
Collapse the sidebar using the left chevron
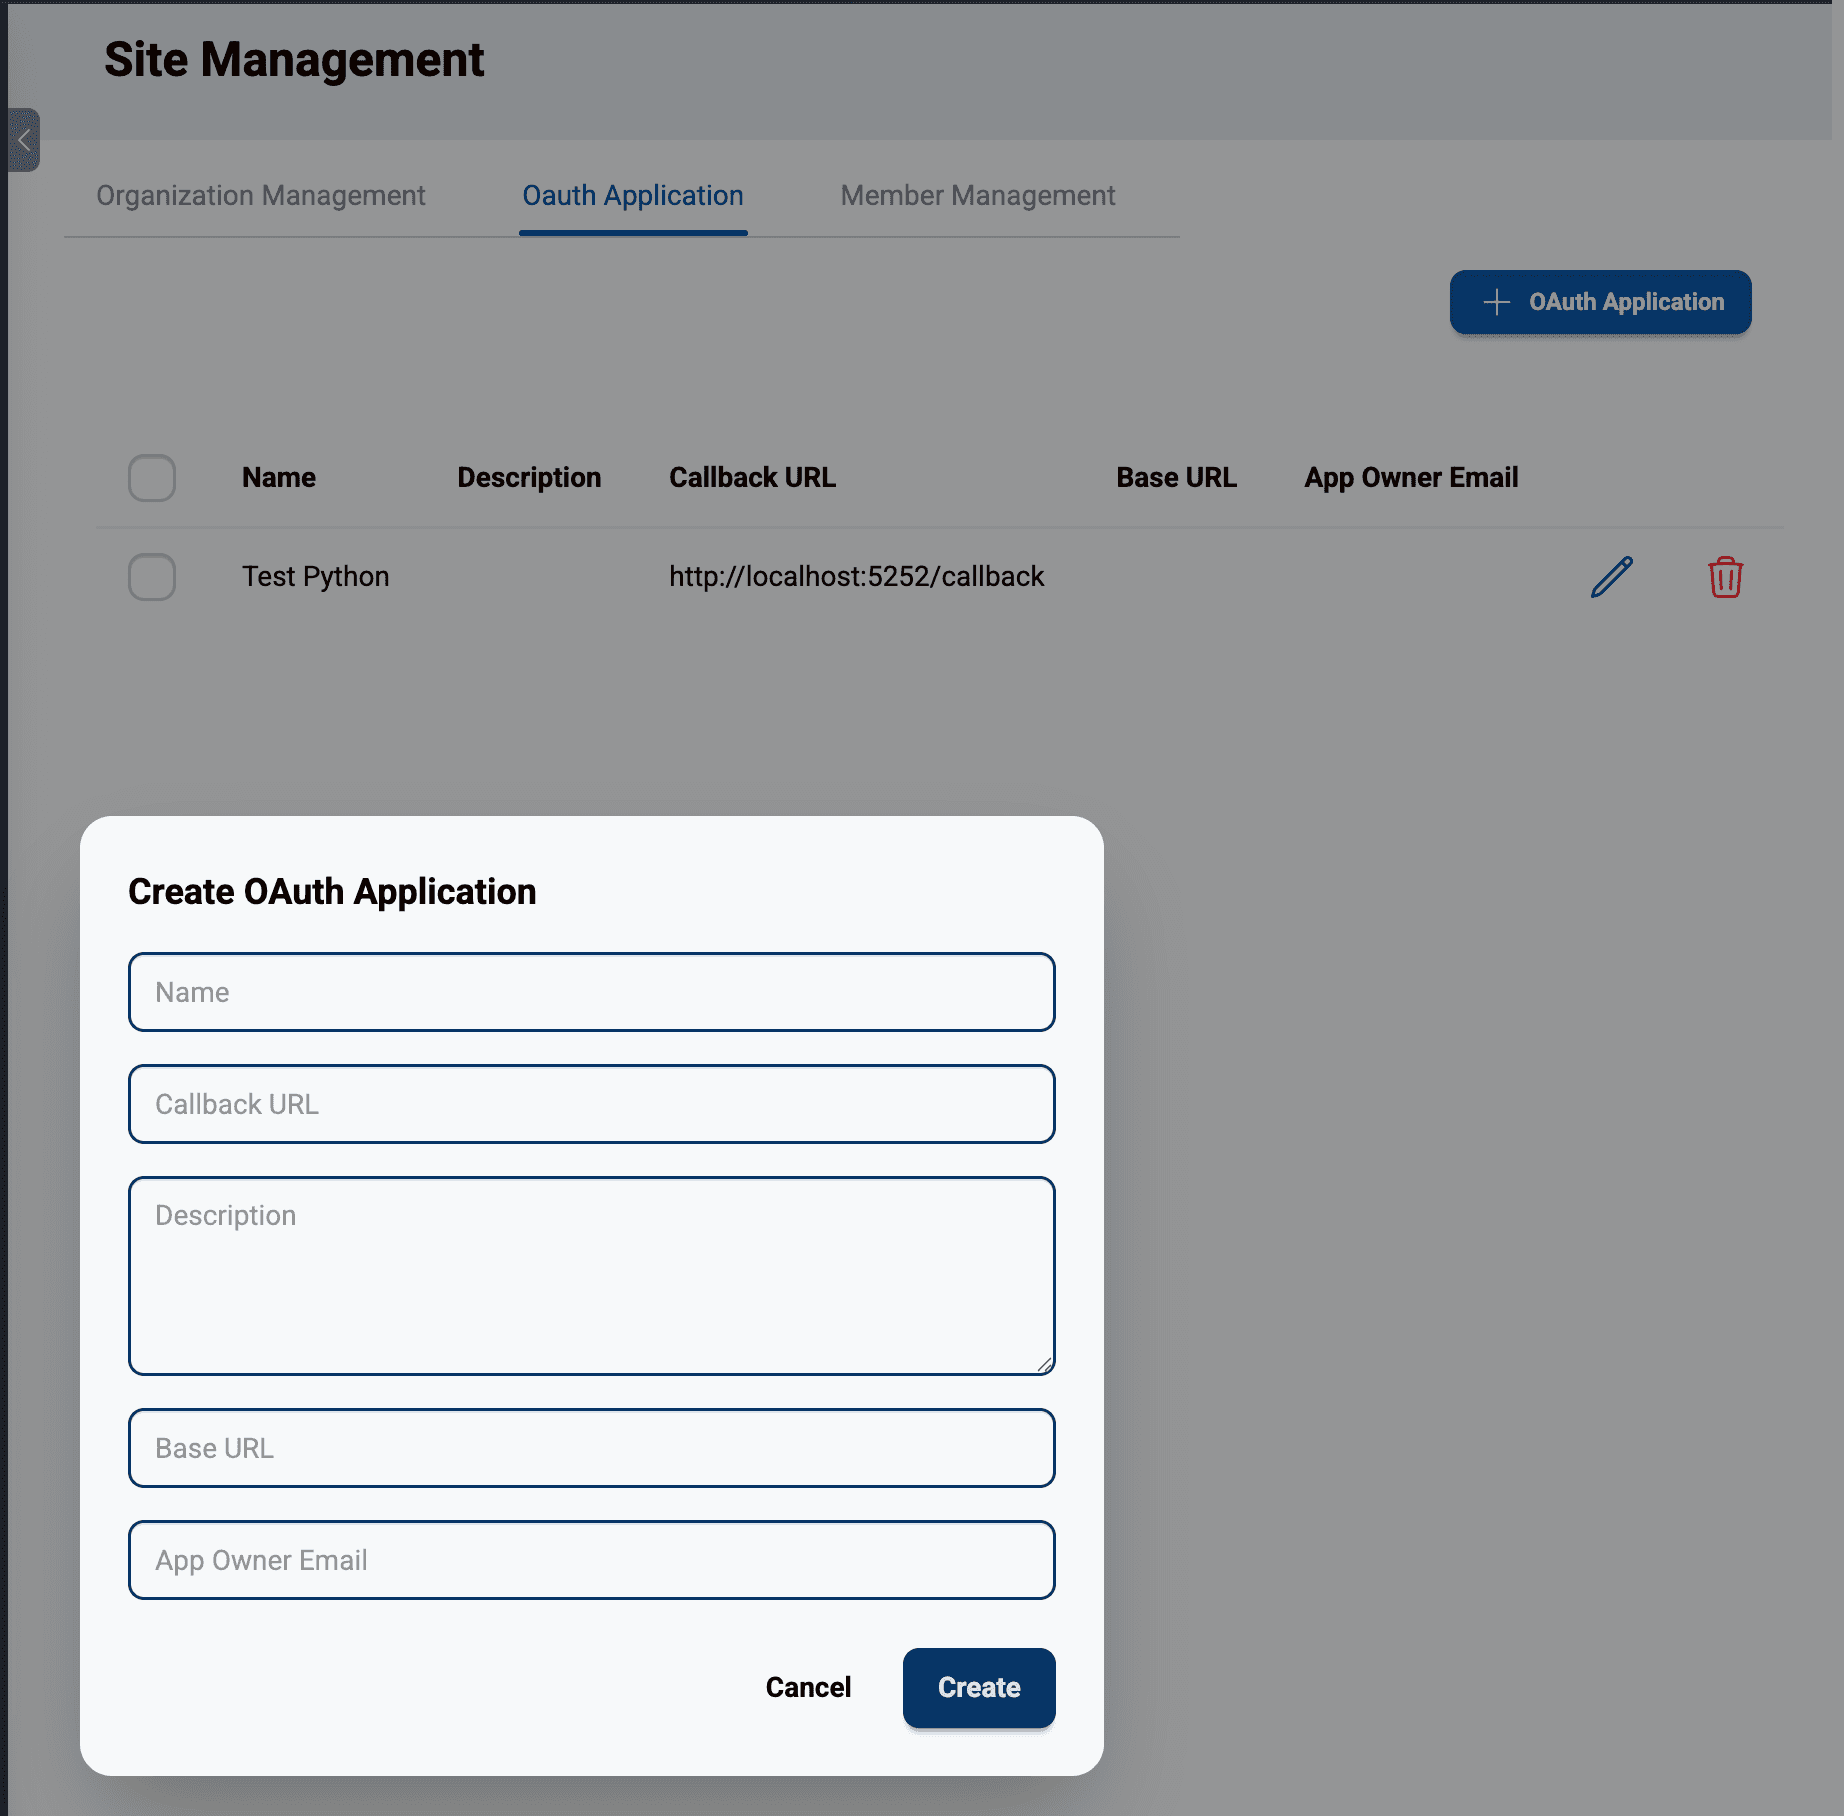pos(24,140)
